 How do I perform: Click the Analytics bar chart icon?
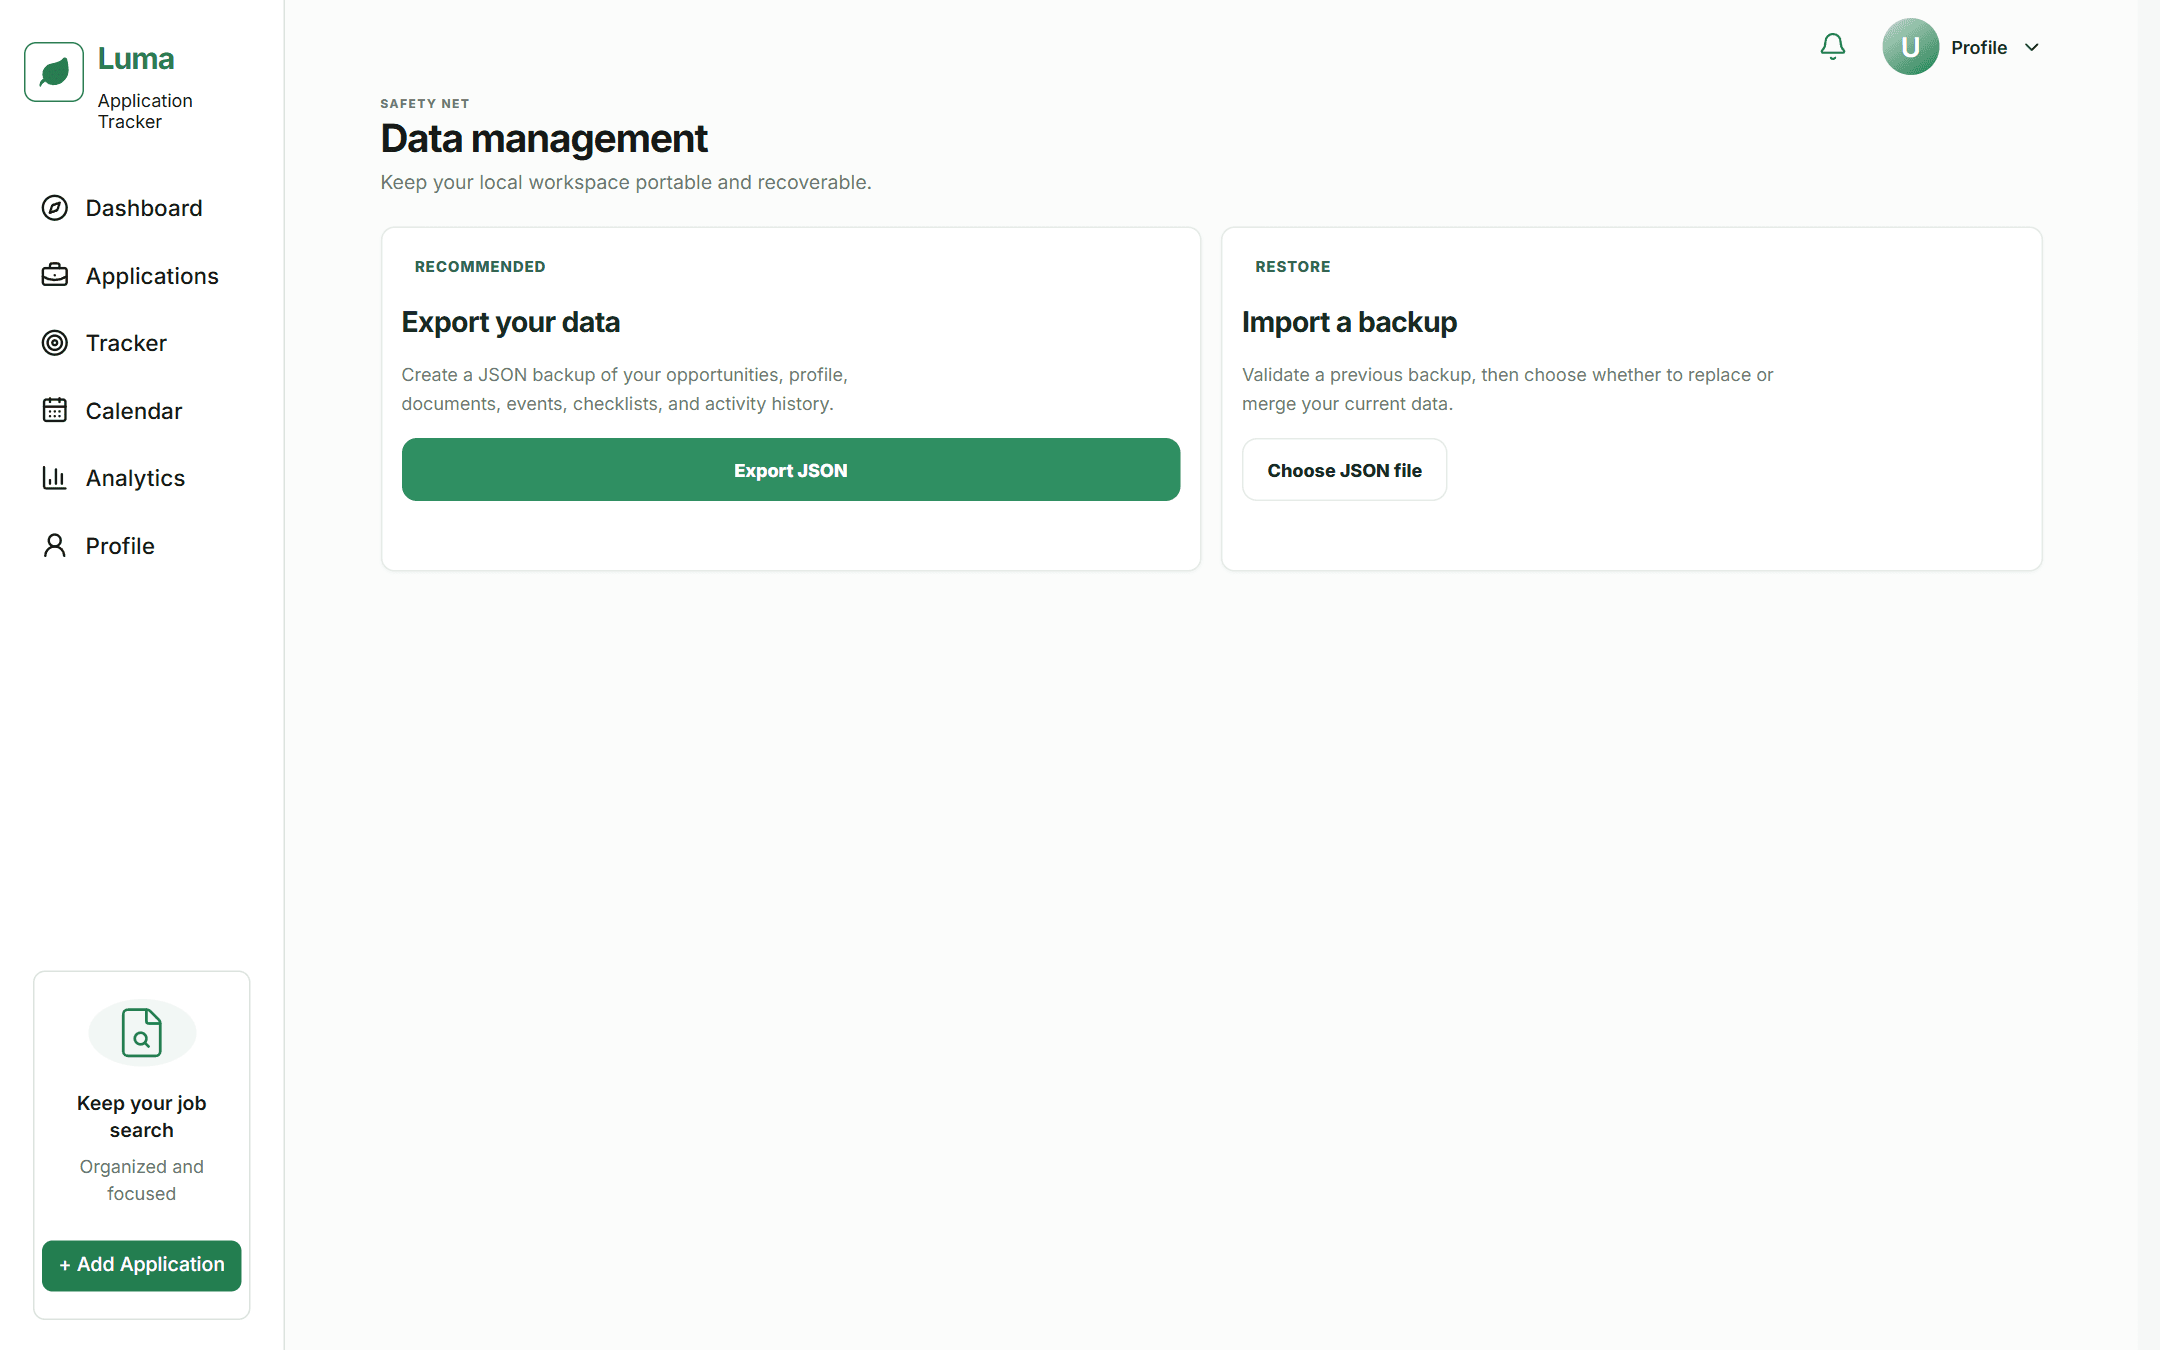click(55, 478)
